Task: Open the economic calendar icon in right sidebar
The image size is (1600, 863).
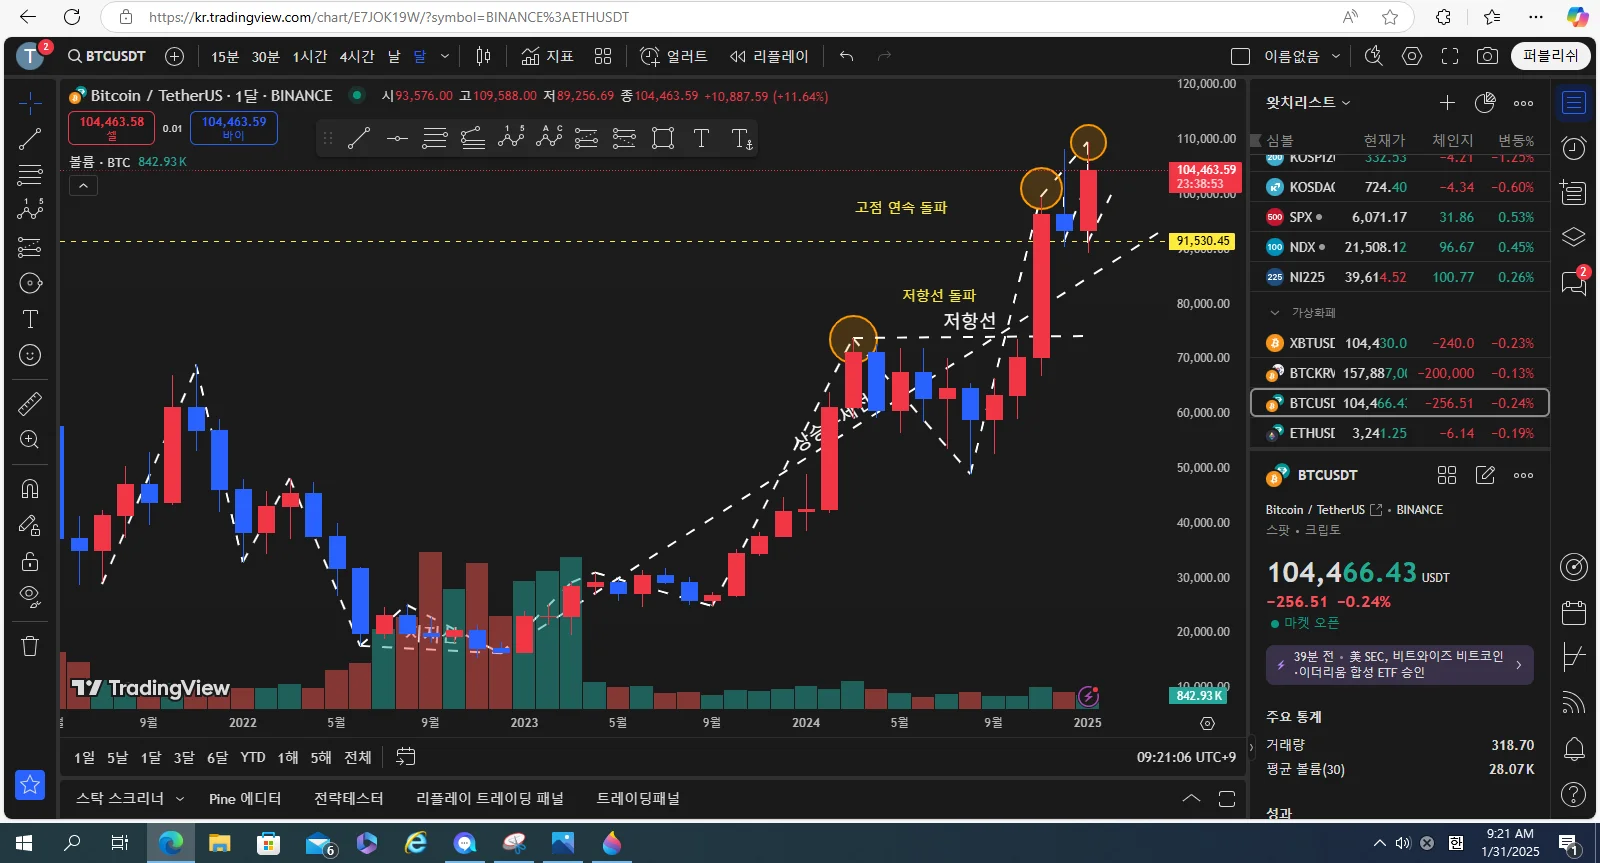Action: pyautogui.click(x=1574, y=611)
